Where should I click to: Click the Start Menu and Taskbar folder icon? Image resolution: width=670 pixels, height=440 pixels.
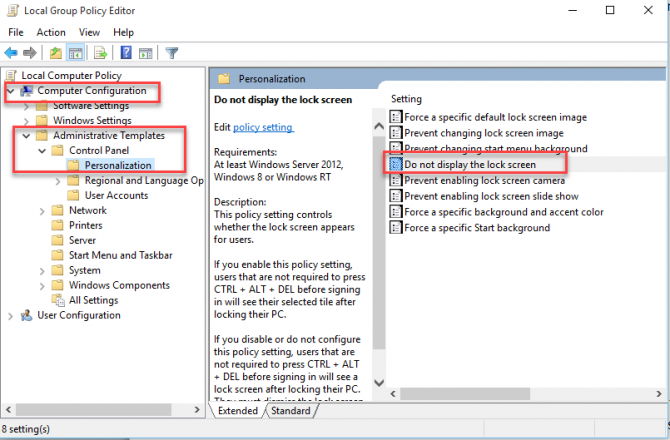(x=57, y=255)
